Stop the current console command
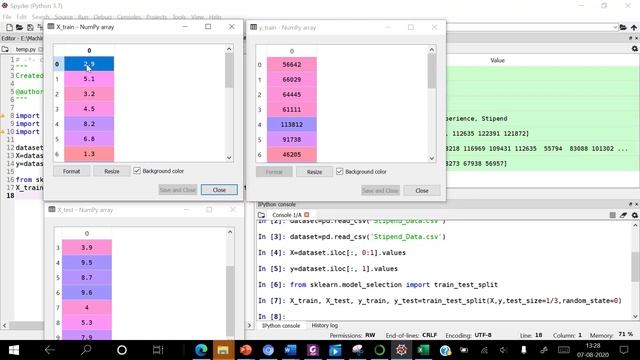 pos(613,215)
